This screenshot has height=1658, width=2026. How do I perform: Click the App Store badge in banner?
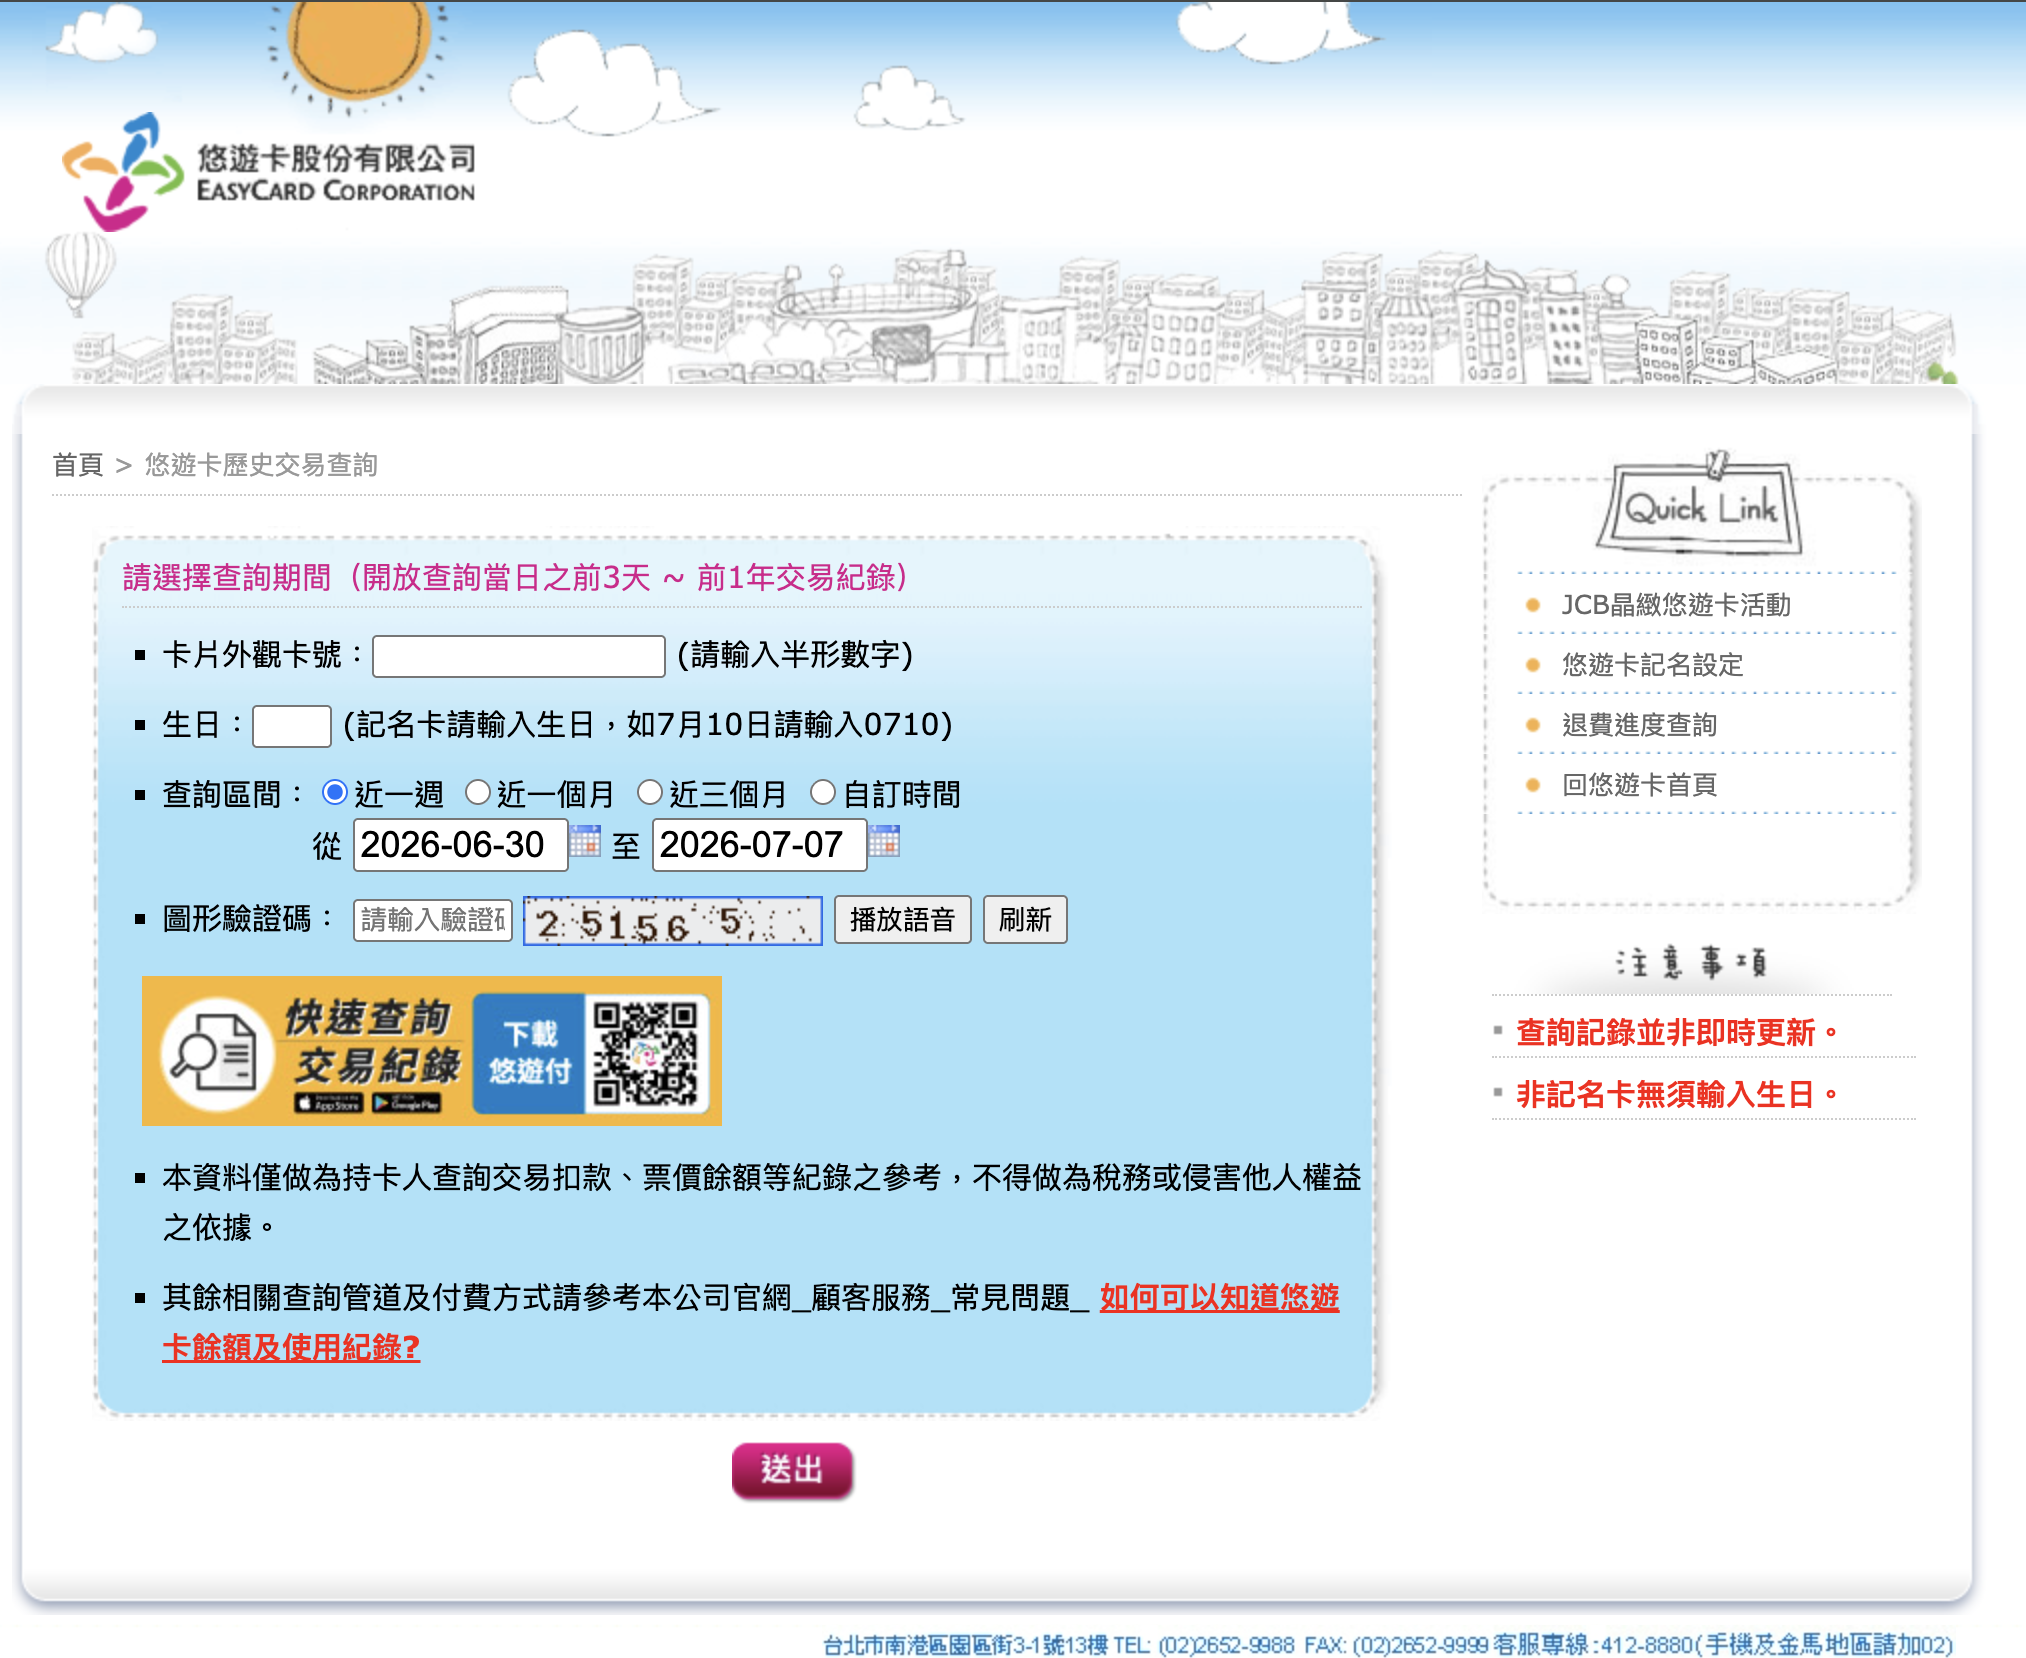(x=328, y=1104)
